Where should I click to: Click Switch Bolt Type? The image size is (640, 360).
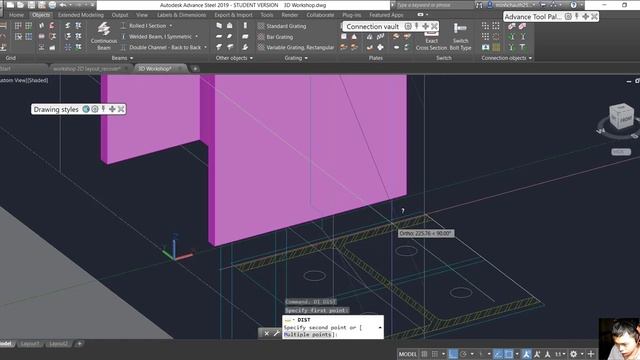pos(460,37)
